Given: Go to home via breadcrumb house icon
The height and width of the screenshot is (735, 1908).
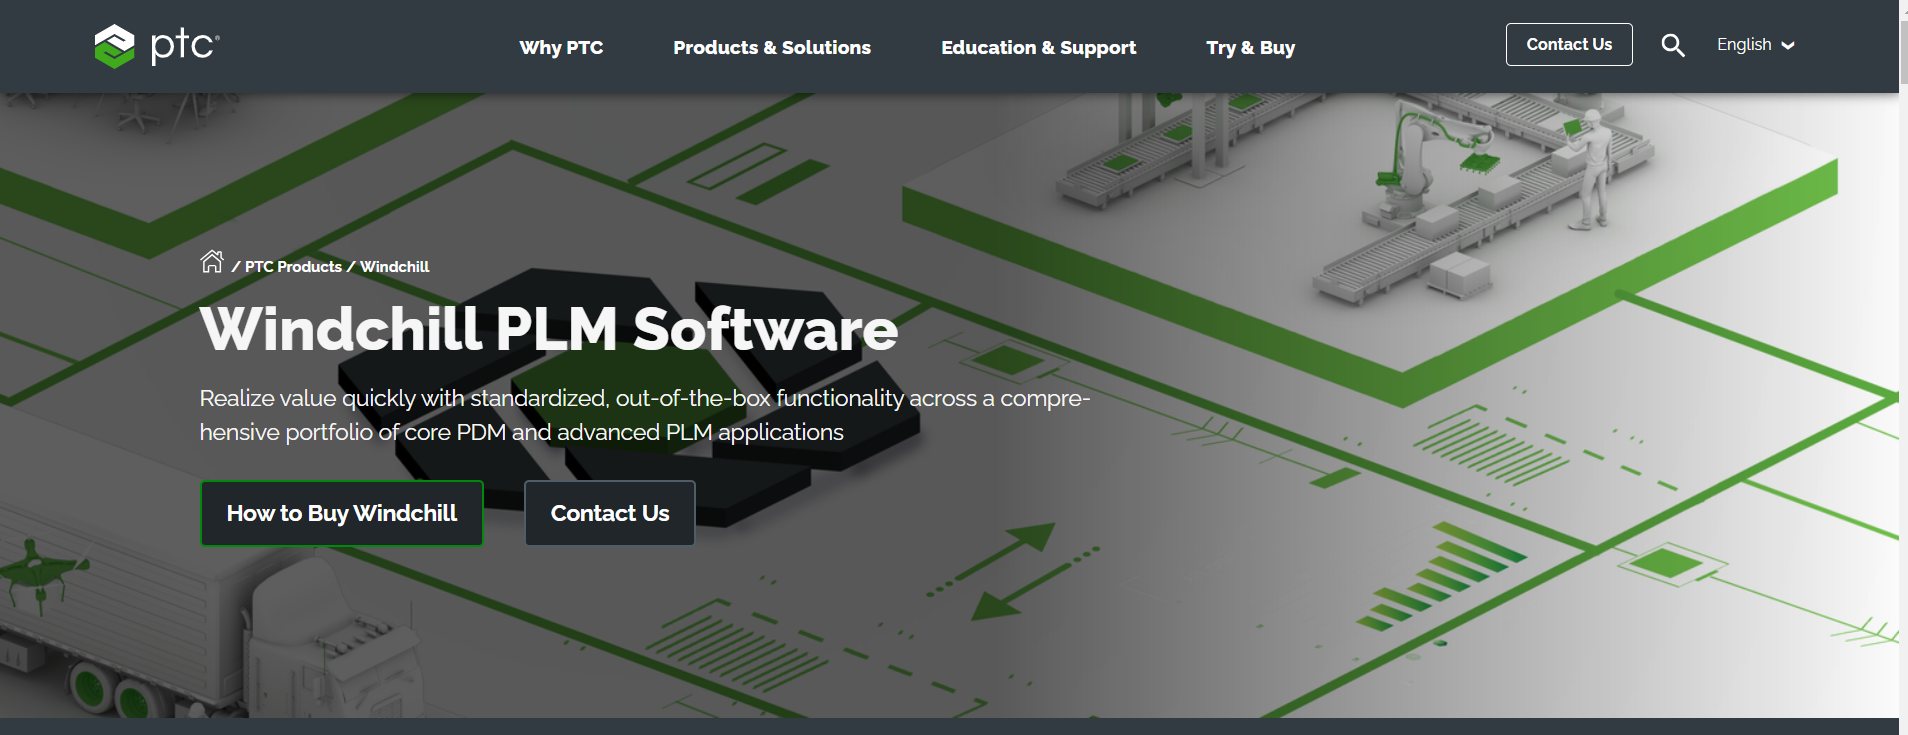Looking at the screenshot, I should pyautogui.click(x=212, y=262).
